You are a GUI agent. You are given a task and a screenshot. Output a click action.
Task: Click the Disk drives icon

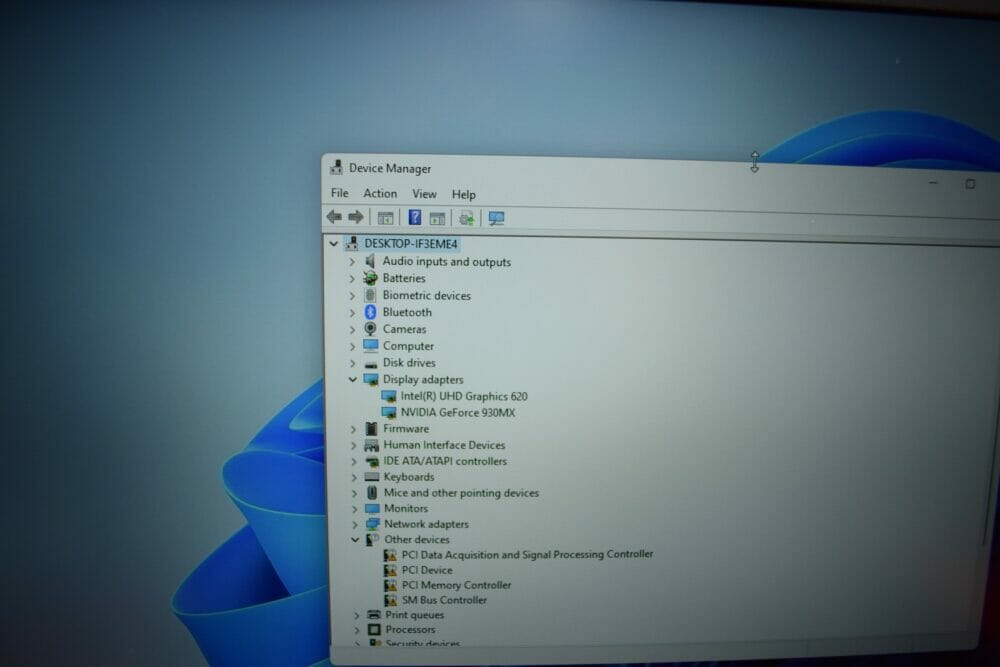point(371,363)
